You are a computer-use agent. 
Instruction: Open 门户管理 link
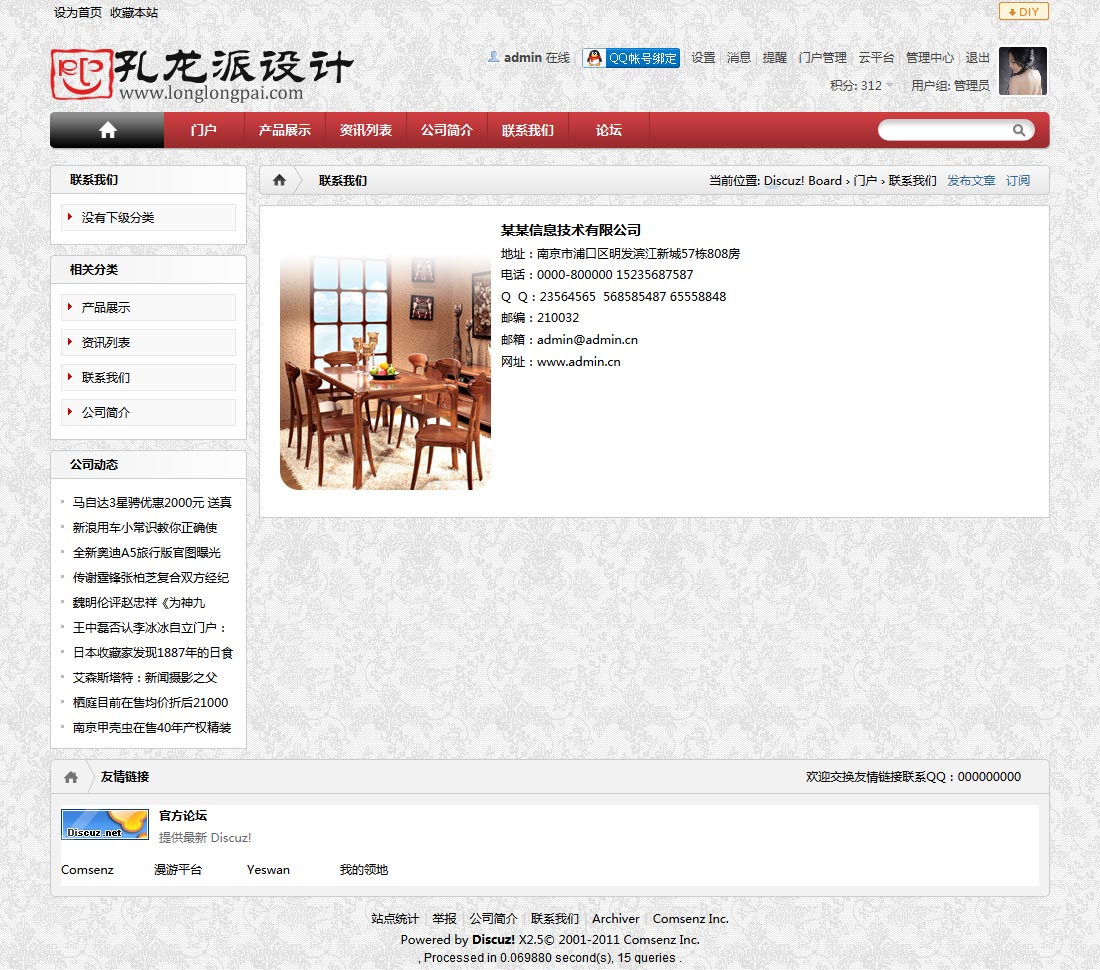(822, 58)
